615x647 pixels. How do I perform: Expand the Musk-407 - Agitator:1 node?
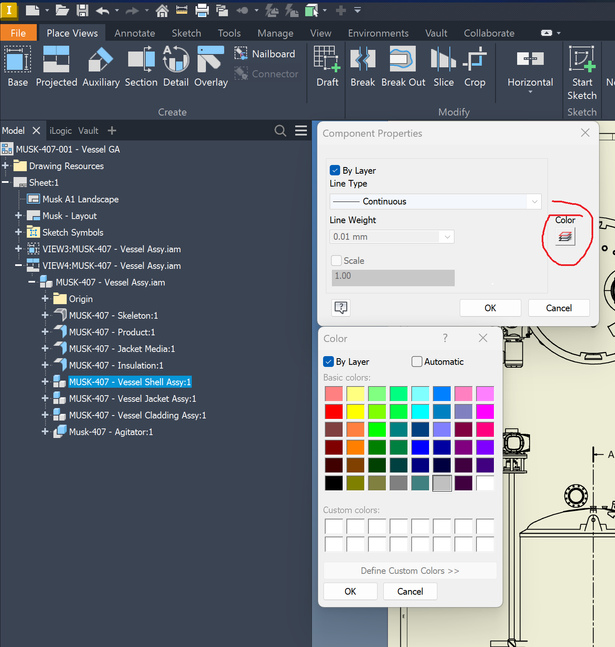tap(45, 431)
